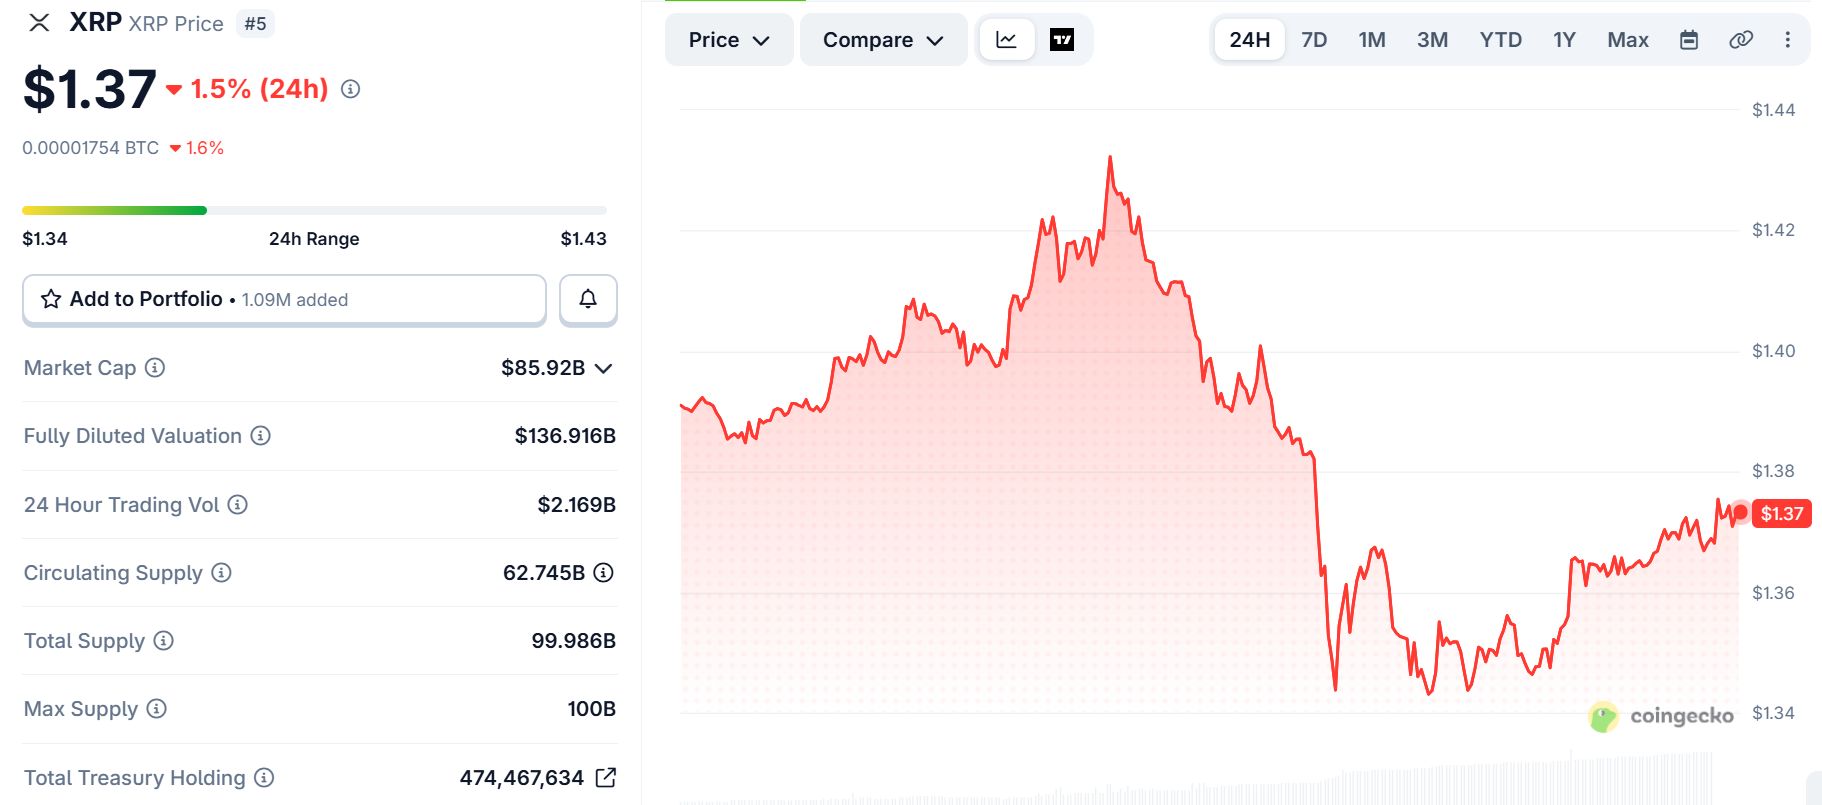
Task: Click the #5 rank badge
Action: (x=255, y=23)
